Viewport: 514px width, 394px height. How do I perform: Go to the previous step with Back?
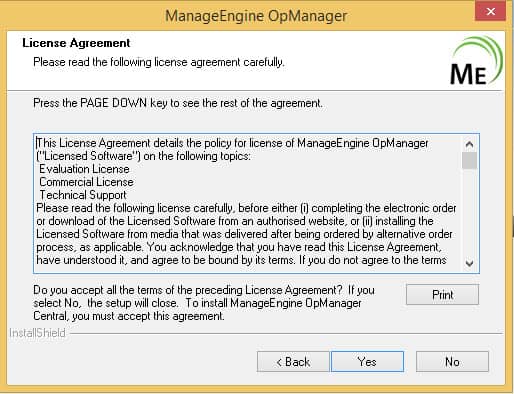(x=293, y=361)
